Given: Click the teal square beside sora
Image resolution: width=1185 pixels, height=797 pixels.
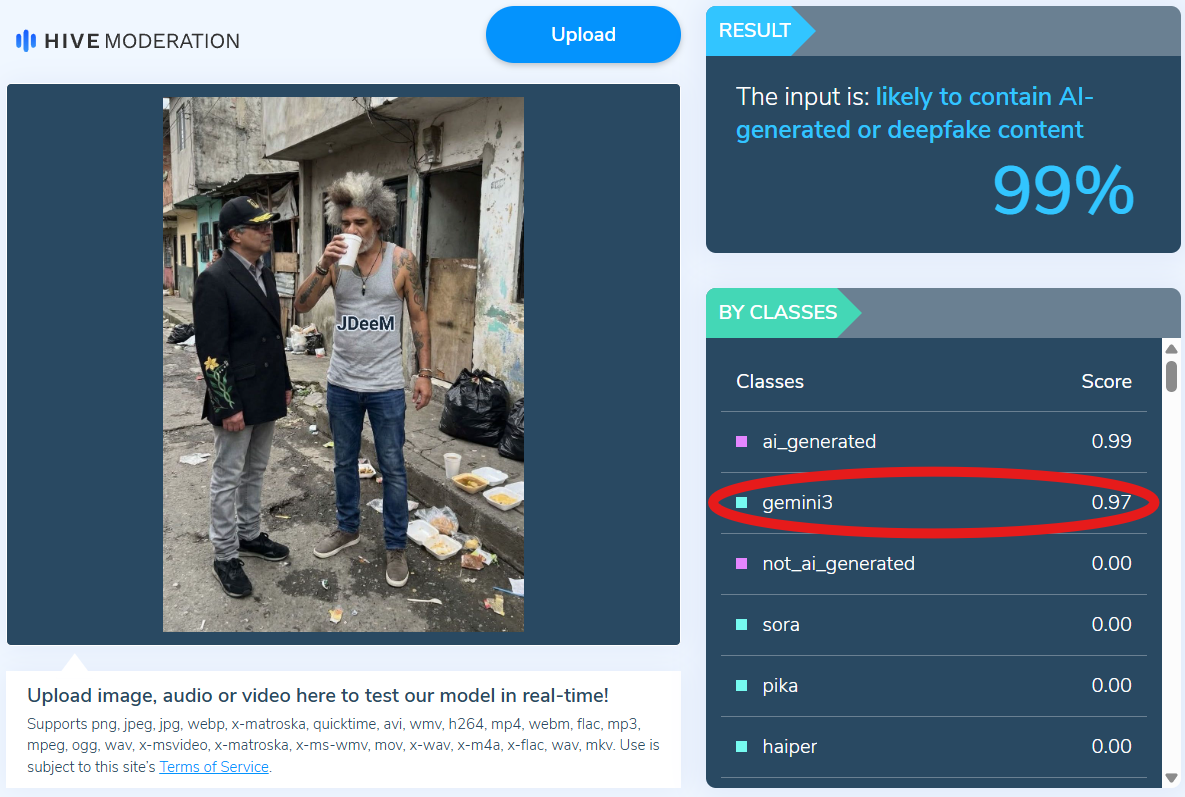Looking at the screenshot, I should pyautogui.click(x=741, y=624).
